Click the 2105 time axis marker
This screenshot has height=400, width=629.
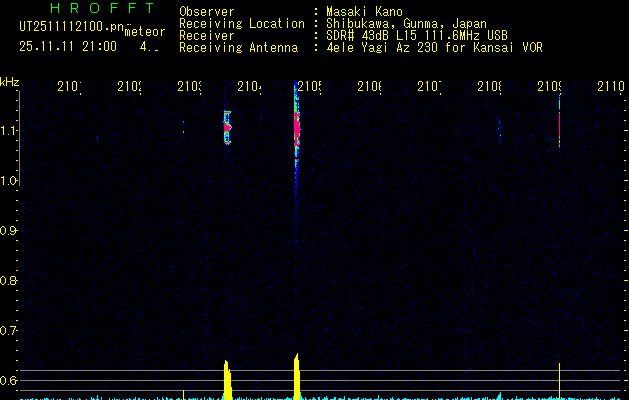tap(310, 86)
